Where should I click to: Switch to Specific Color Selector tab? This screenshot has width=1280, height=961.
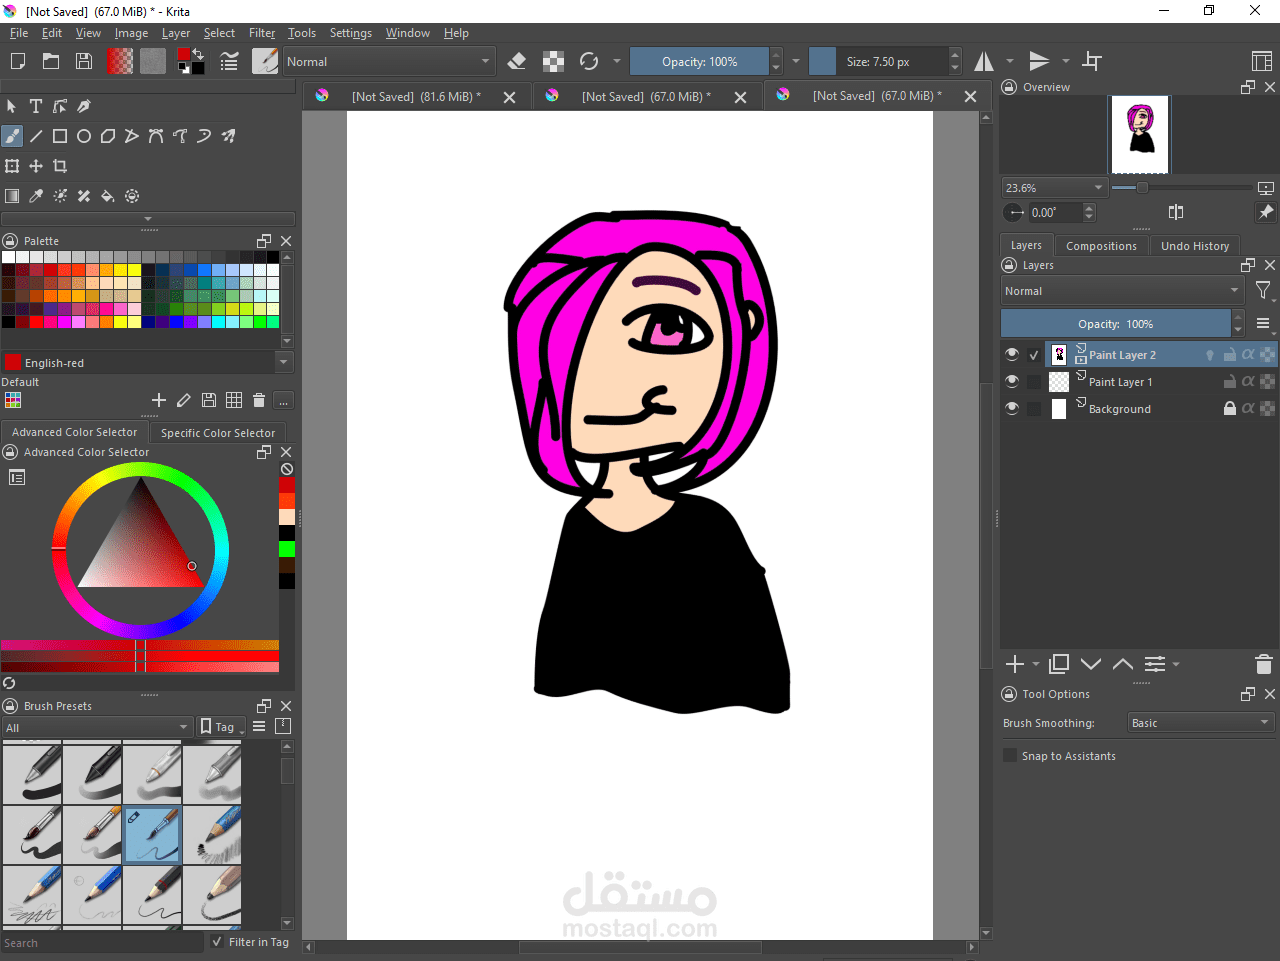coord(217,433)
